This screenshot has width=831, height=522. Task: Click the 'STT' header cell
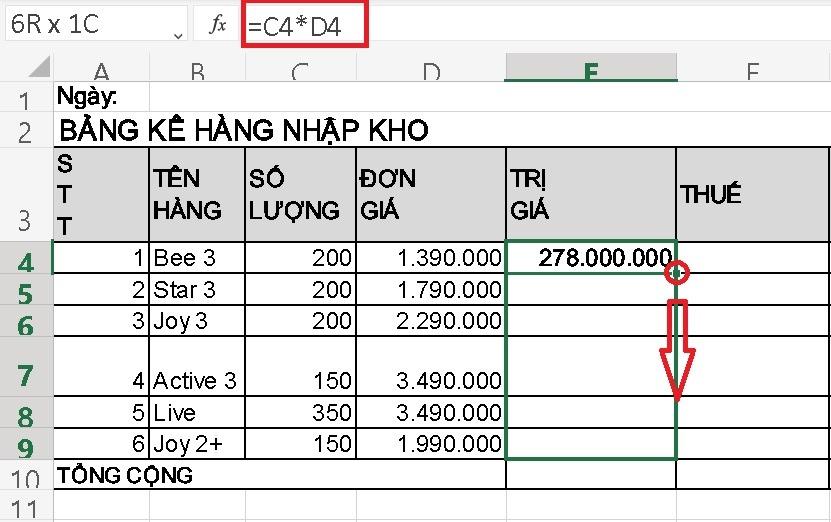[x=101, y=194]
